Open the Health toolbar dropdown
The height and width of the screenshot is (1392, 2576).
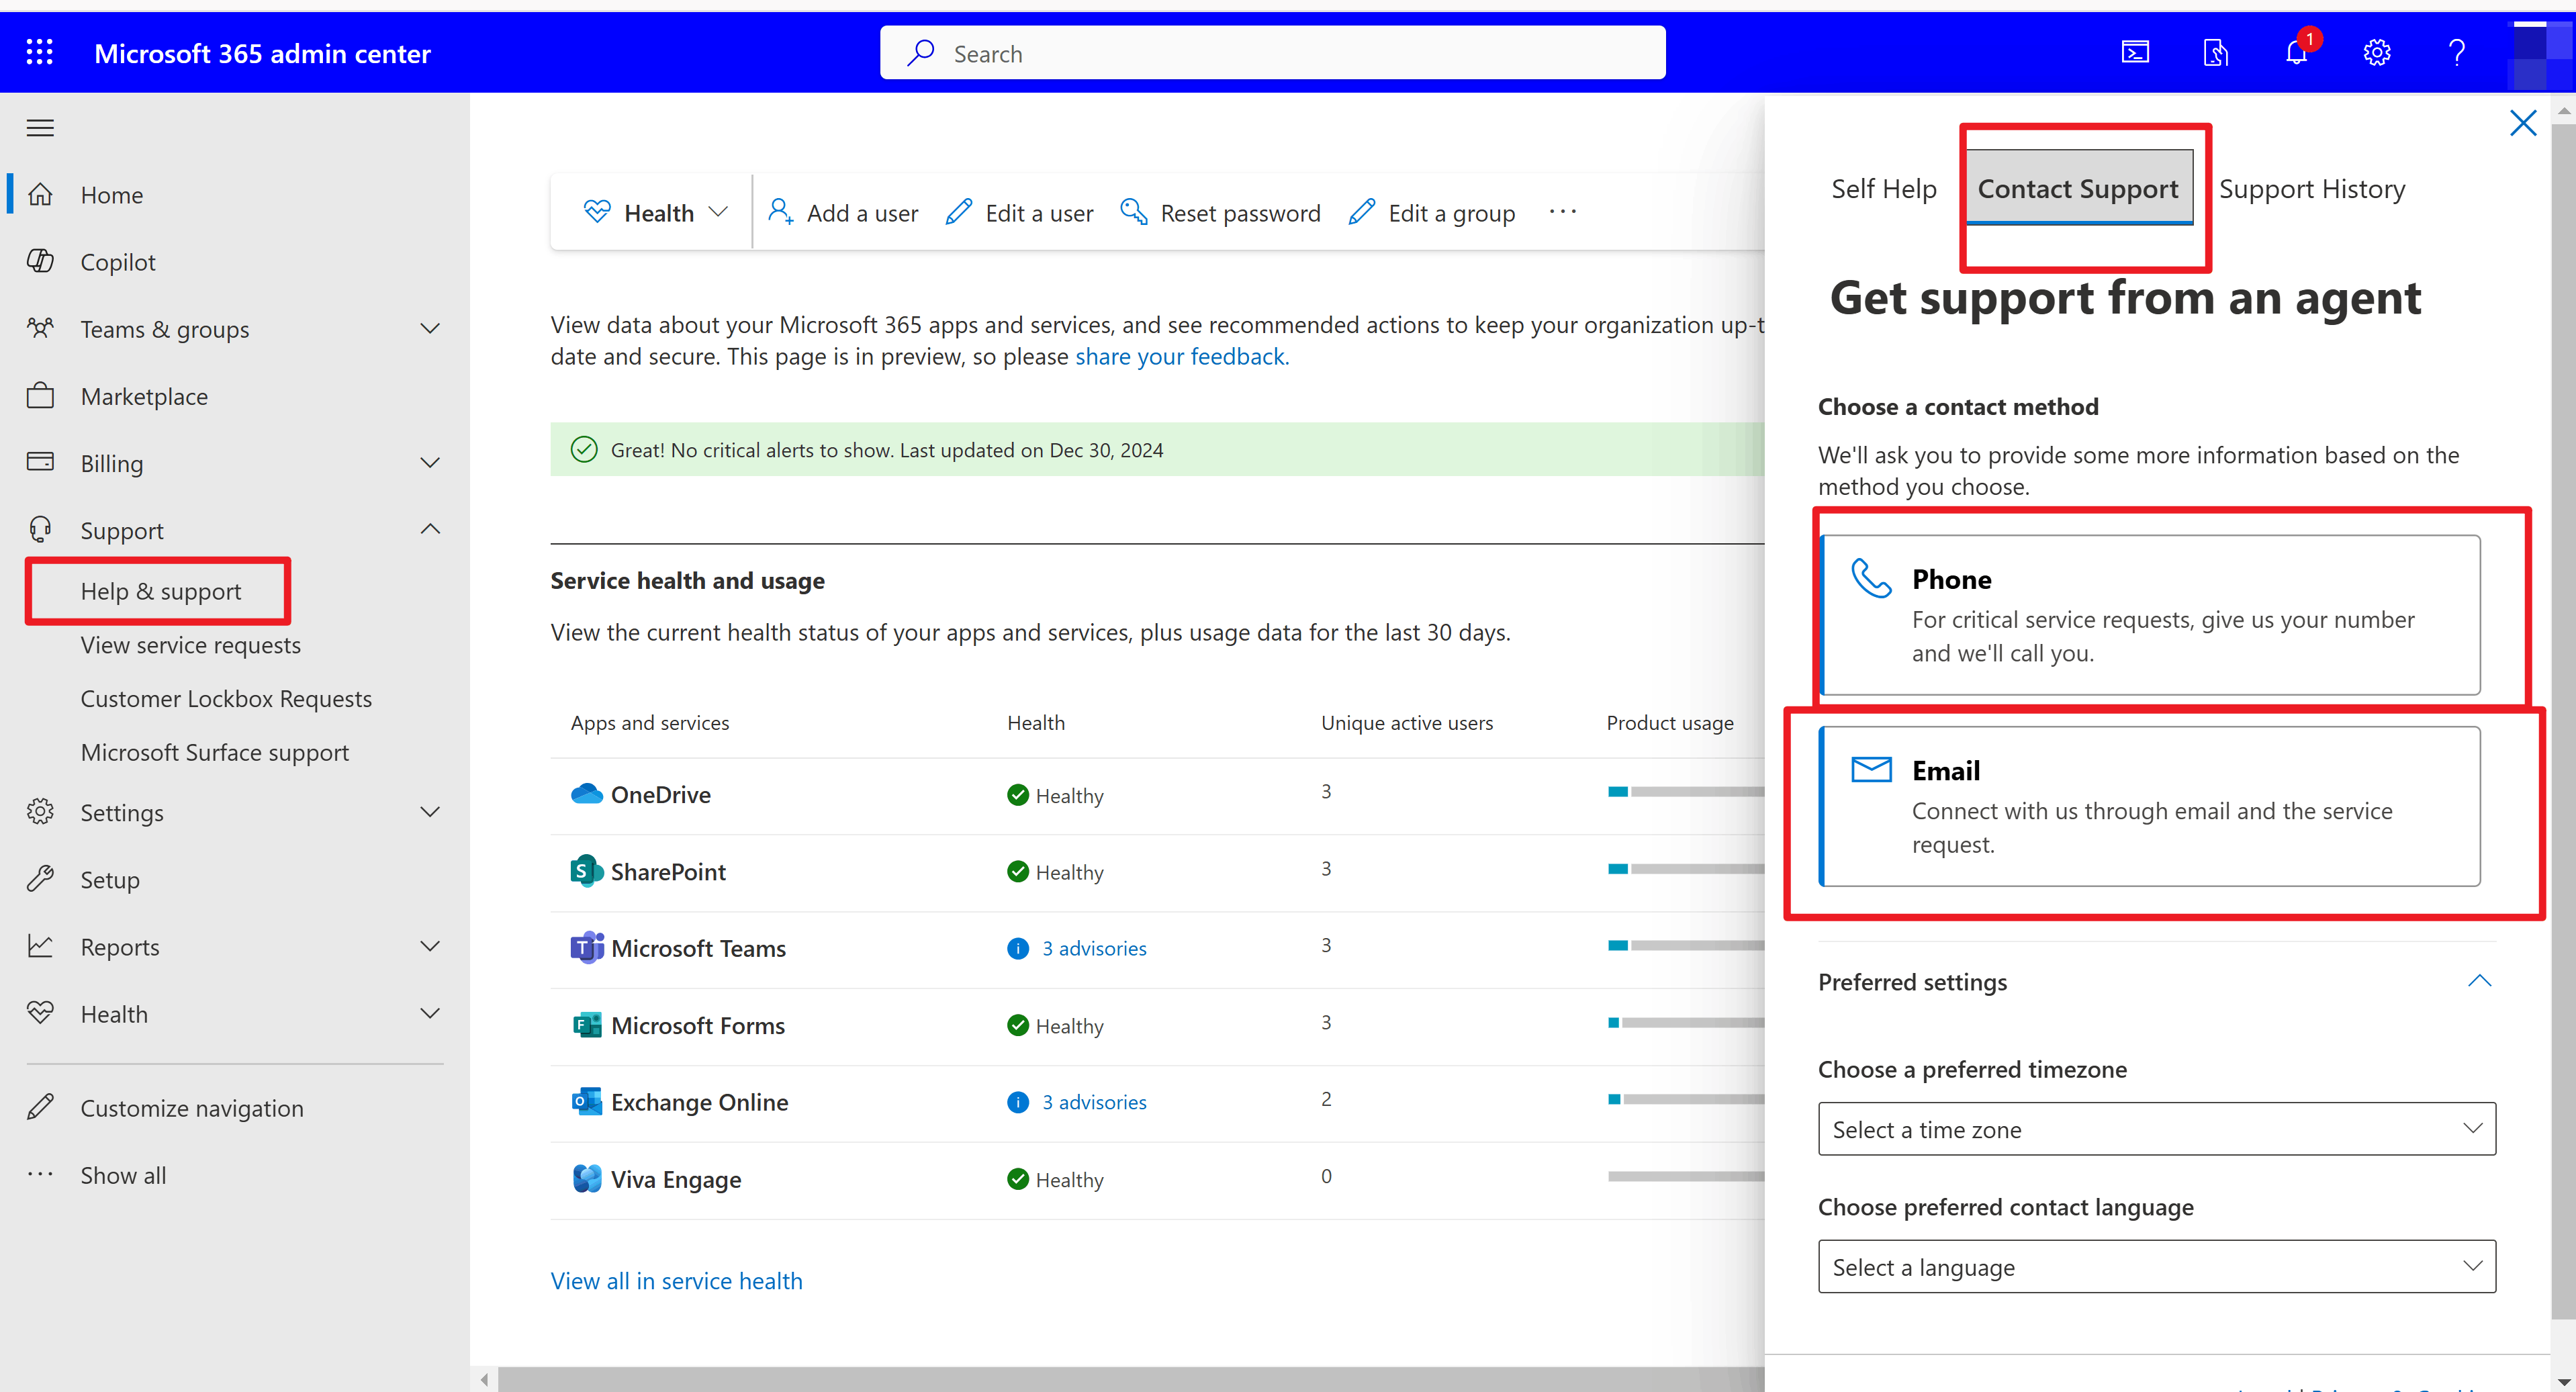(656, 212)
